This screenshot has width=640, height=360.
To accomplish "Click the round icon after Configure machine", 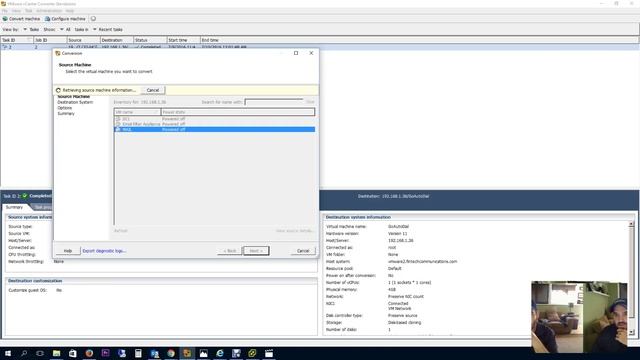I will click(93, 19).
